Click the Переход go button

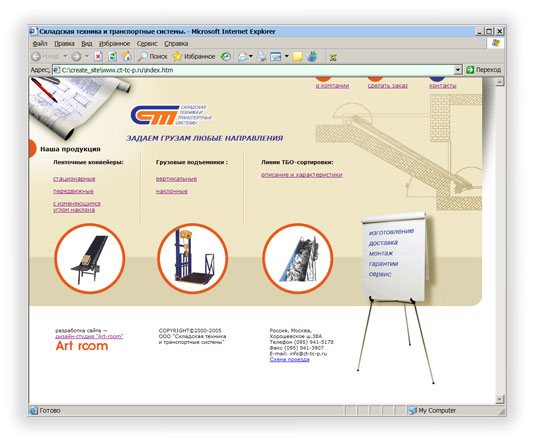coord(483,70)
